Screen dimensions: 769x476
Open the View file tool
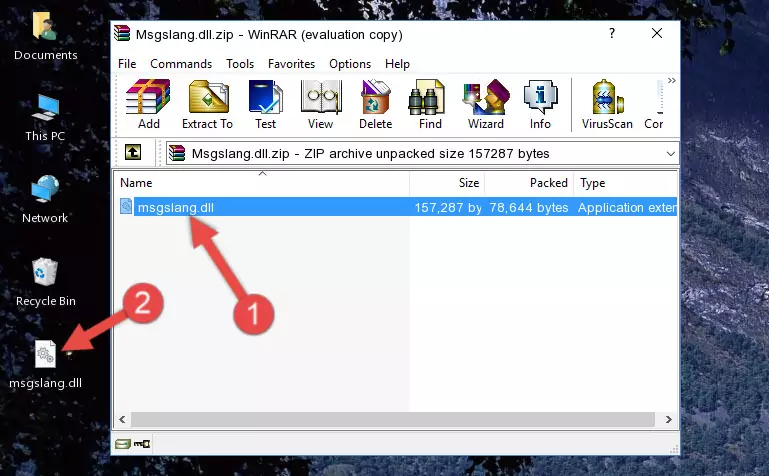click(x=320, y=104)
